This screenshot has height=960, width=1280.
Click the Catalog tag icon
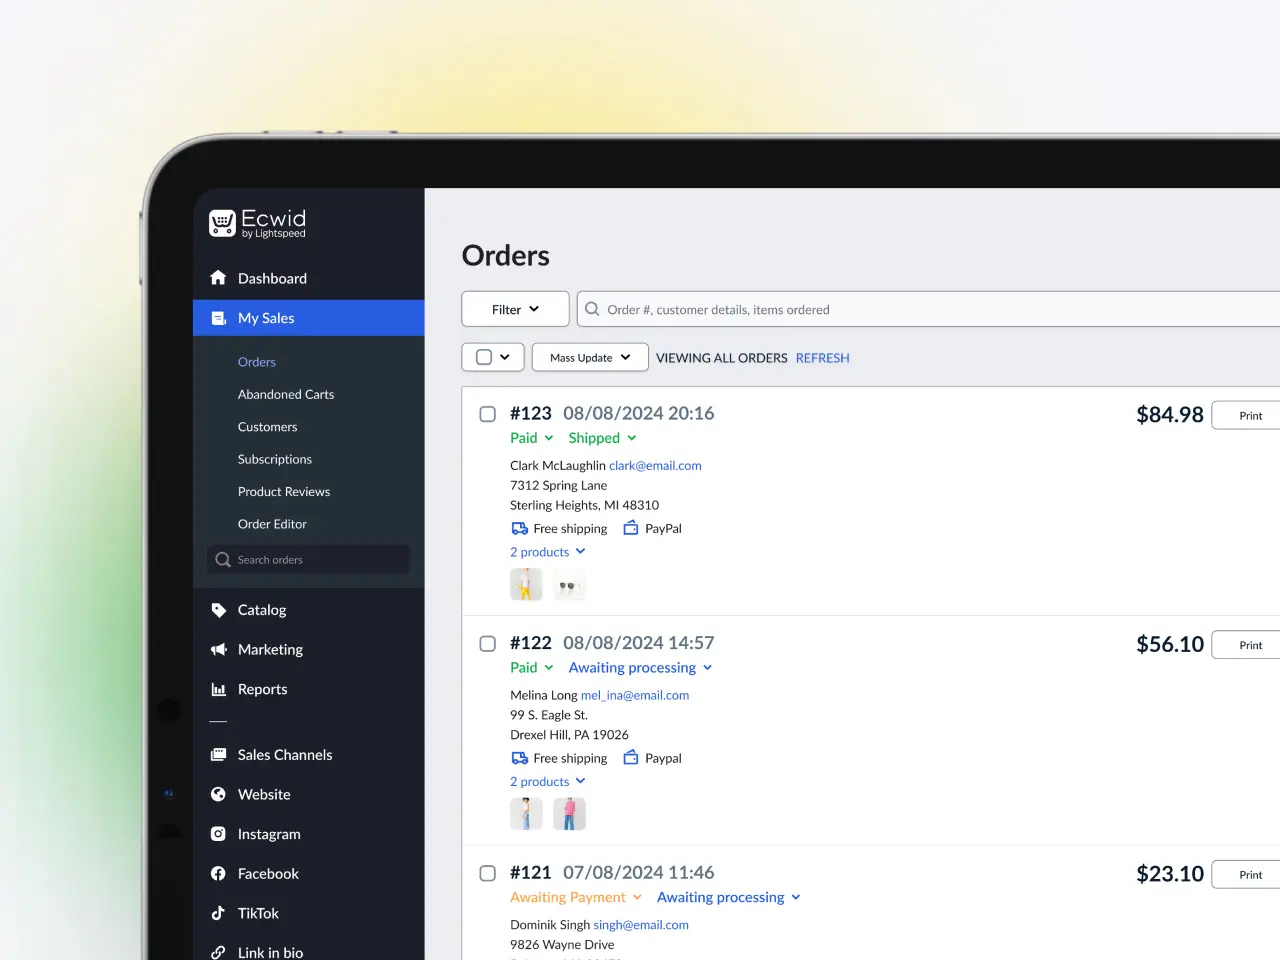(x=218, y=610)
